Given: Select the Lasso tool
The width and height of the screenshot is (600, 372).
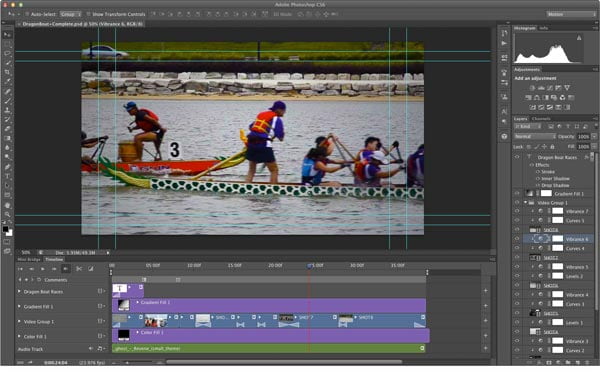Looking at the screenshot, I should 7,54.
